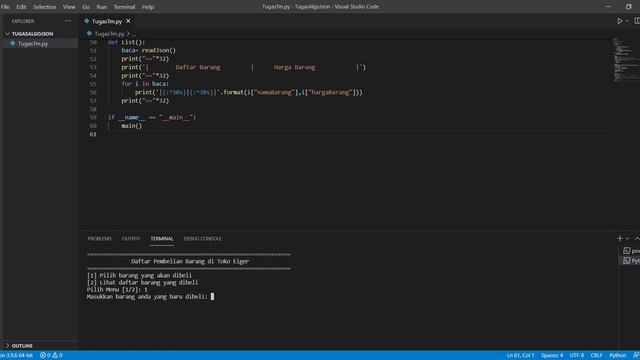The width and height of the screenshot is (640, 360).
Task: Change indentation via Spaces: 4
Action: (x=552, y=355)
